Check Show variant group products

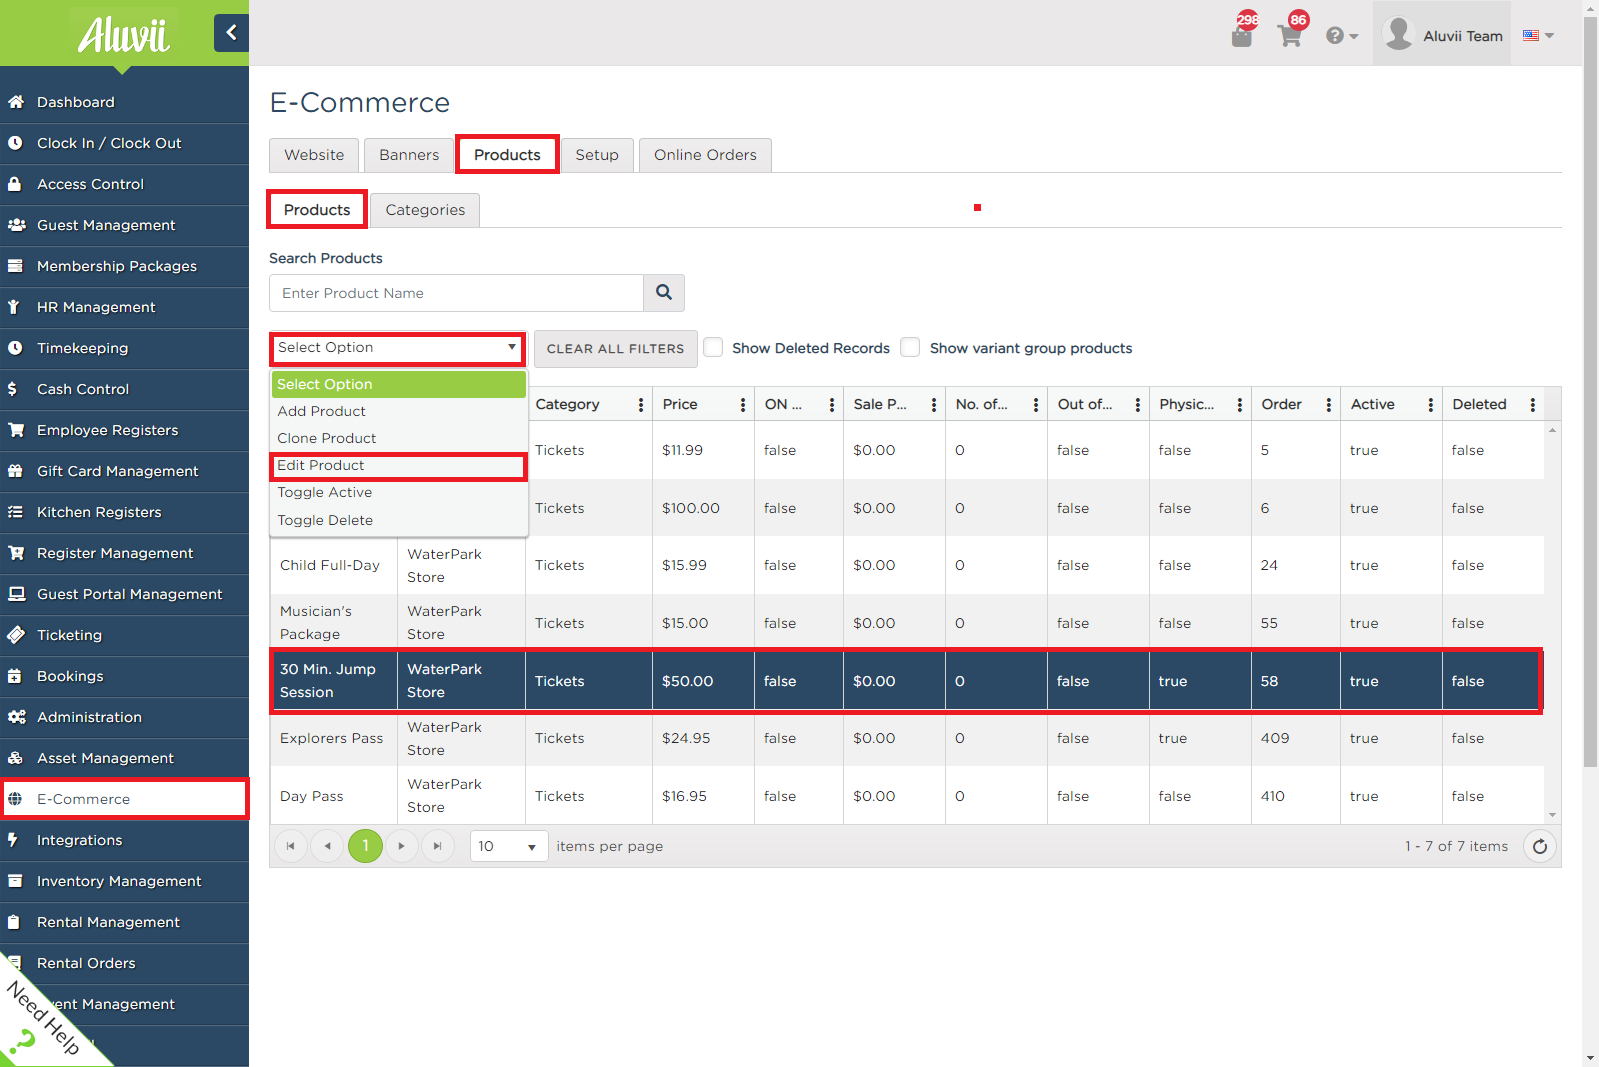pos(910,347)
